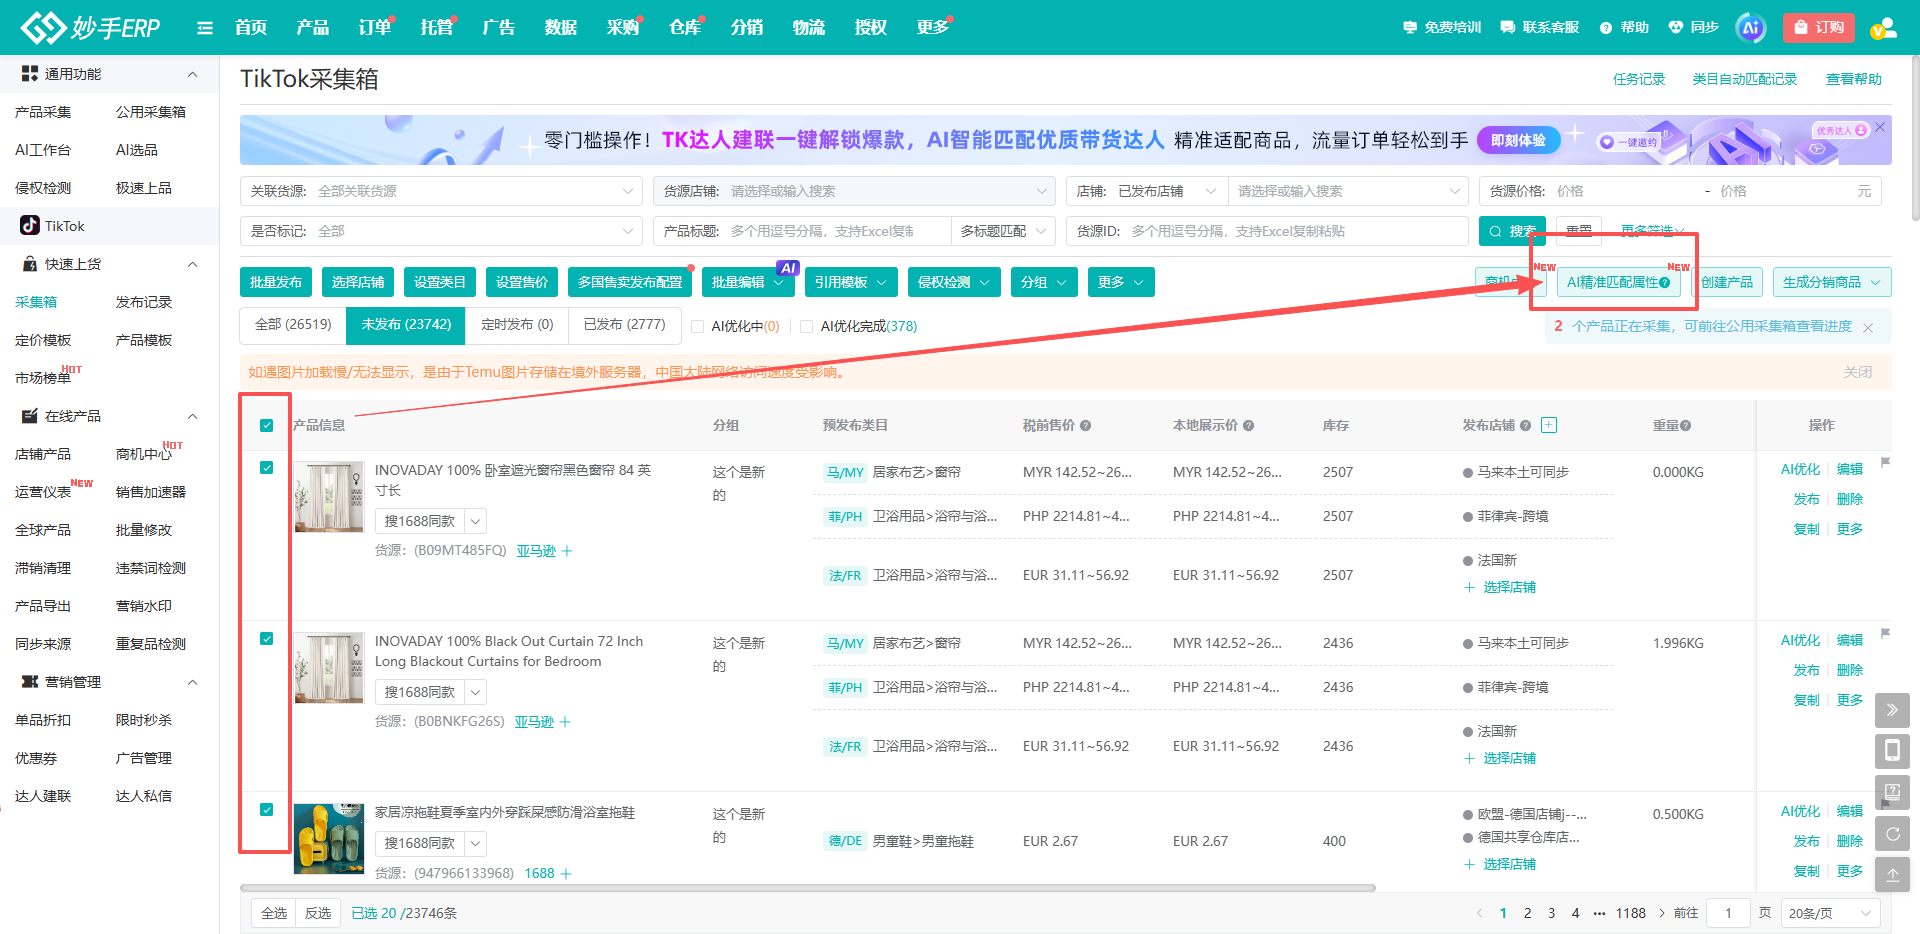The height and width of the screenshot is (934, 1920).
Task: Open the 是否标记 dropdown
Action: tap(441, 231)
